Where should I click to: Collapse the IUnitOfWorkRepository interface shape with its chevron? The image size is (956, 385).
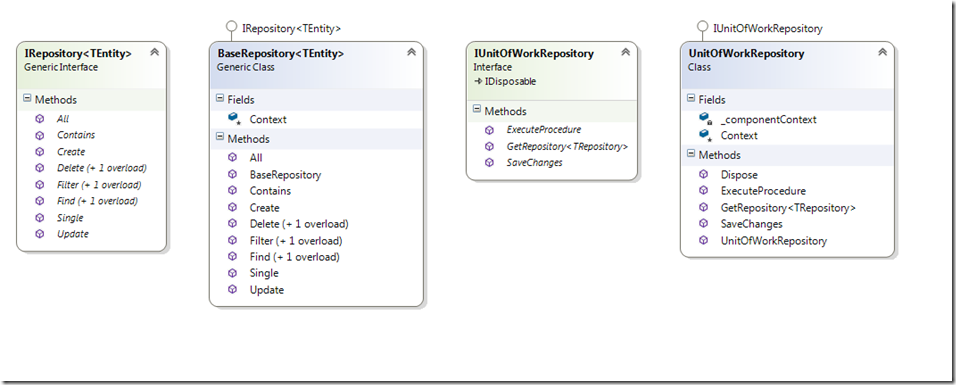(625, 52)
